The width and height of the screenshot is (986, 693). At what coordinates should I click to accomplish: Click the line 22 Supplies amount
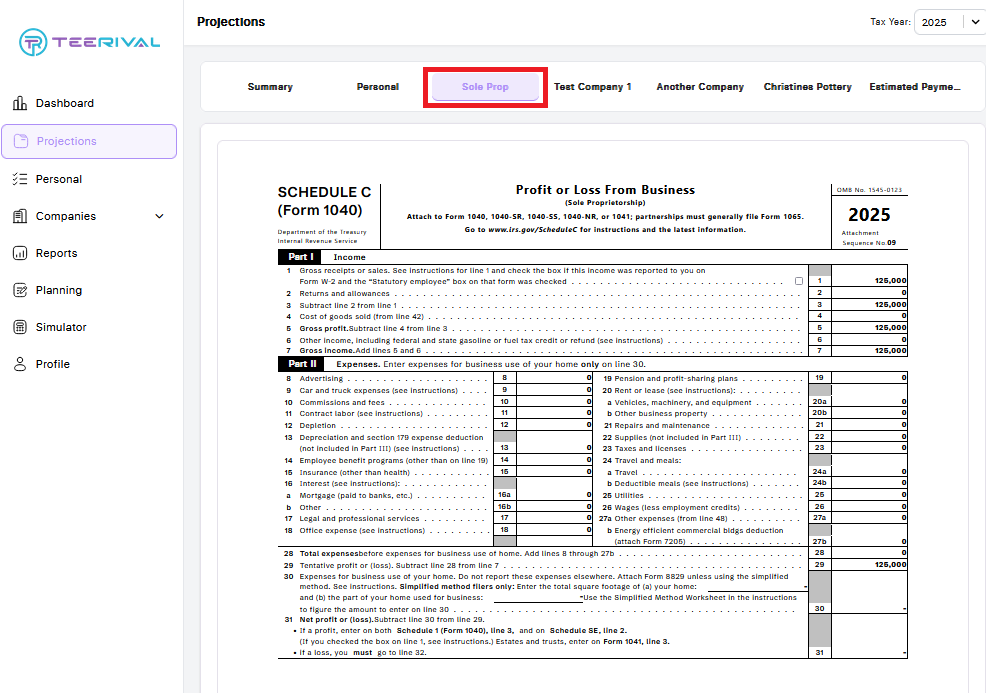click(870, 436)
